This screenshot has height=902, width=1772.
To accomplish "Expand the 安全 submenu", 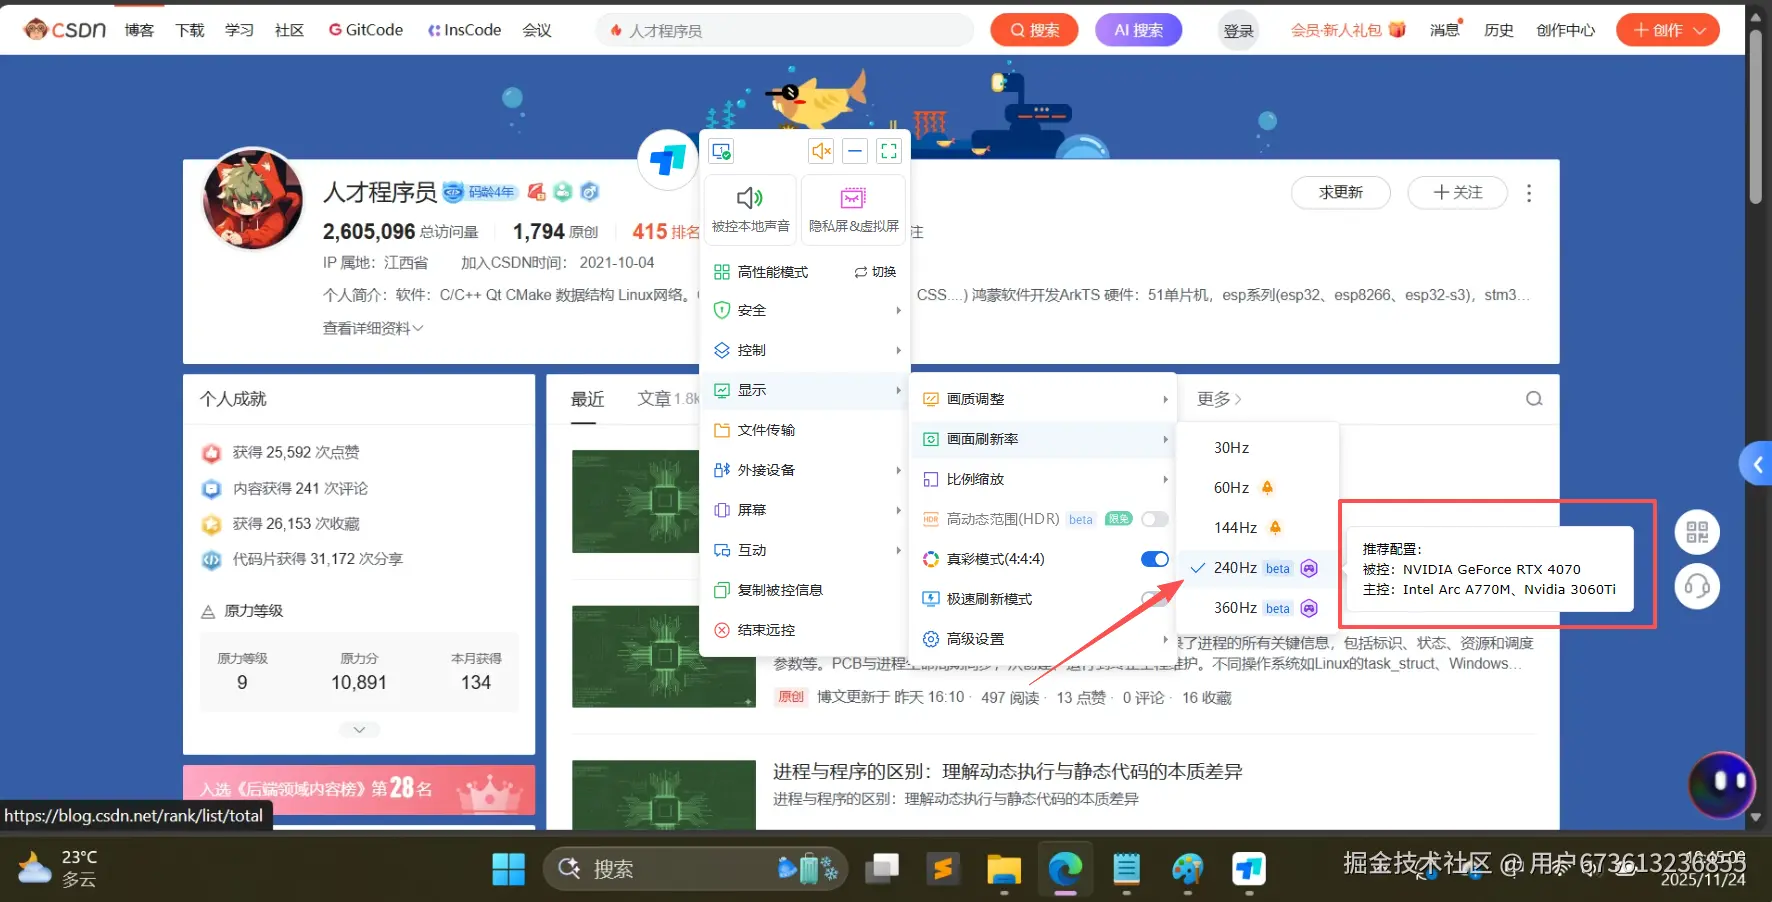I will pos(806,310).
